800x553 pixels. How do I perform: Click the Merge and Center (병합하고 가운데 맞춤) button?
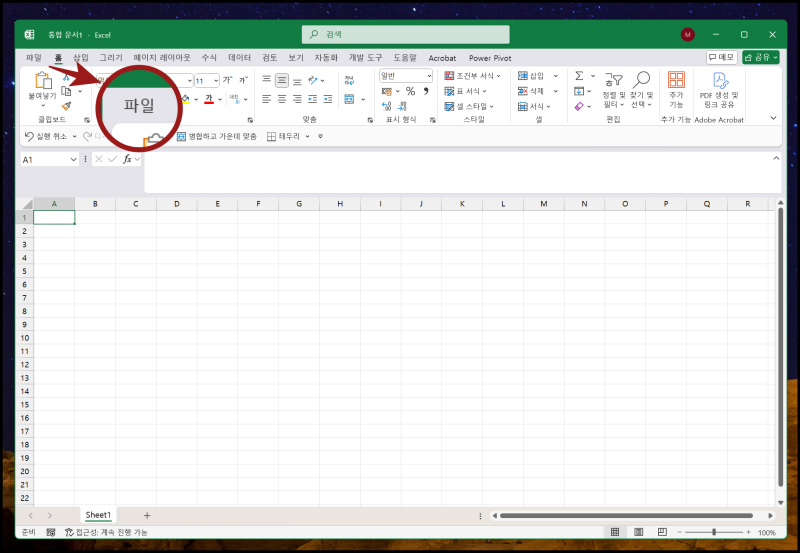[216, 136]
